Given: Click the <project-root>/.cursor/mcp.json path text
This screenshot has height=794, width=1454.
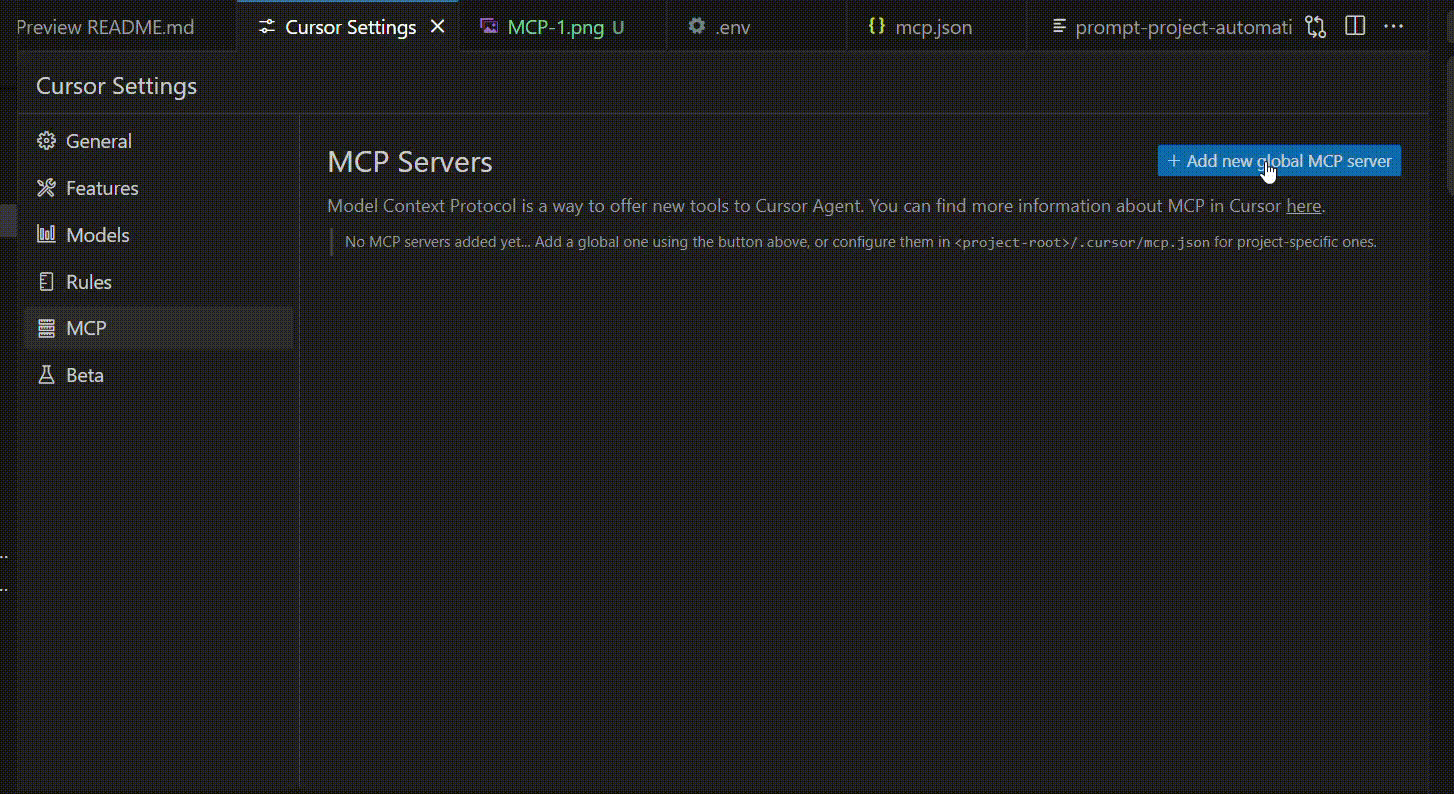Looking at the screenshot, I should click(1082, 242).
